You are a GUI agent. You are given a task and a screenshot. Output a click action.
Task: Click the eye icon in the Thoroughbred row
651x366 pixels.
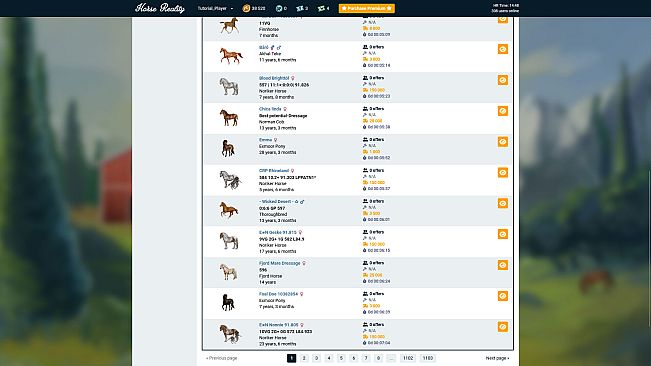click(x=503, y=203)
